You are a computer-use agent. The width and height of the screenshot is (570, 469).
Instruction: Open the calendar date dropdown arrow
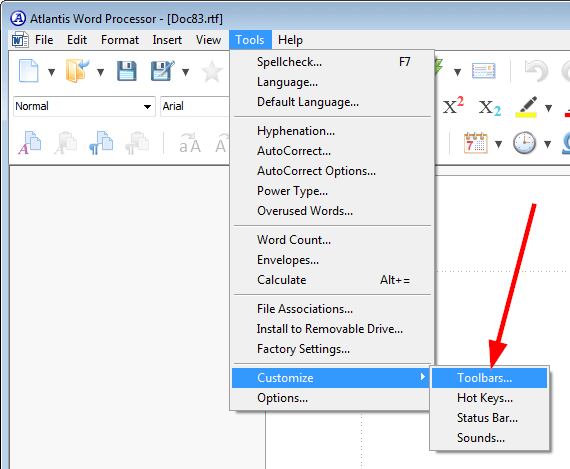pos(498,144)
